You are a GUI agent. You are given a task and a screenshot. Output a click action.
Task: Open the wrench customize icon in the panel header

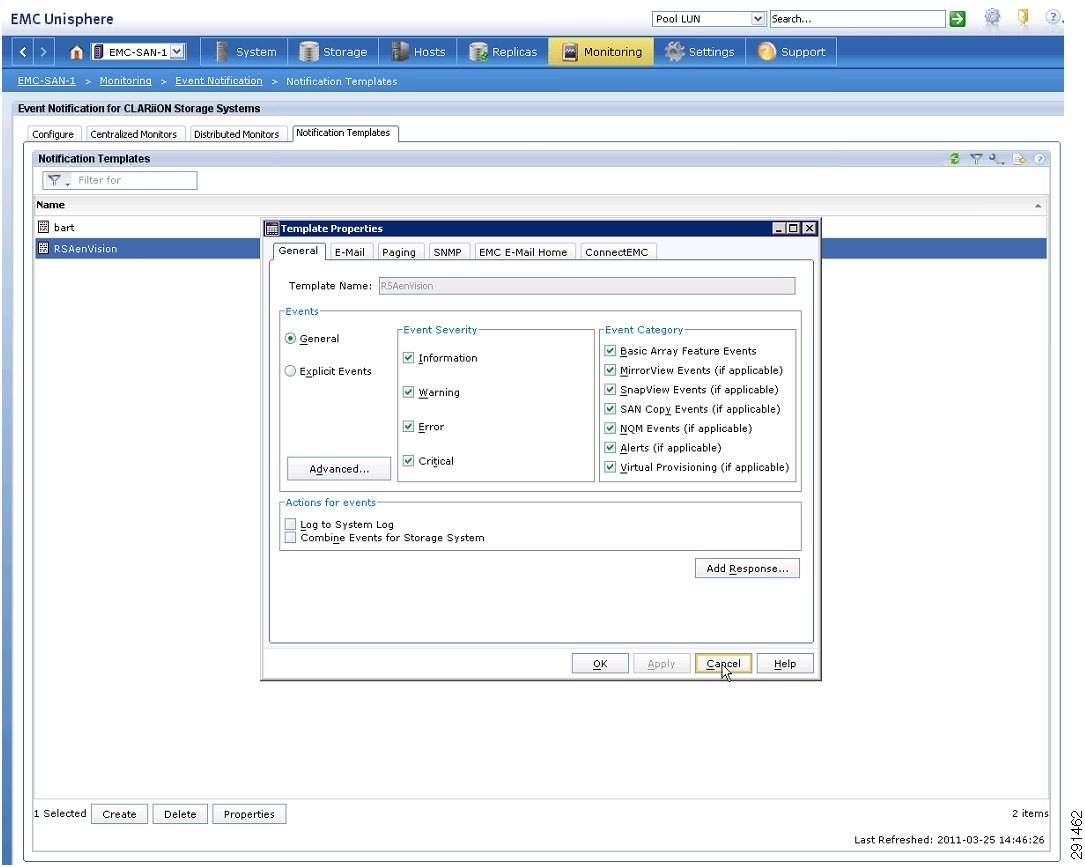[x=996, y=158]
